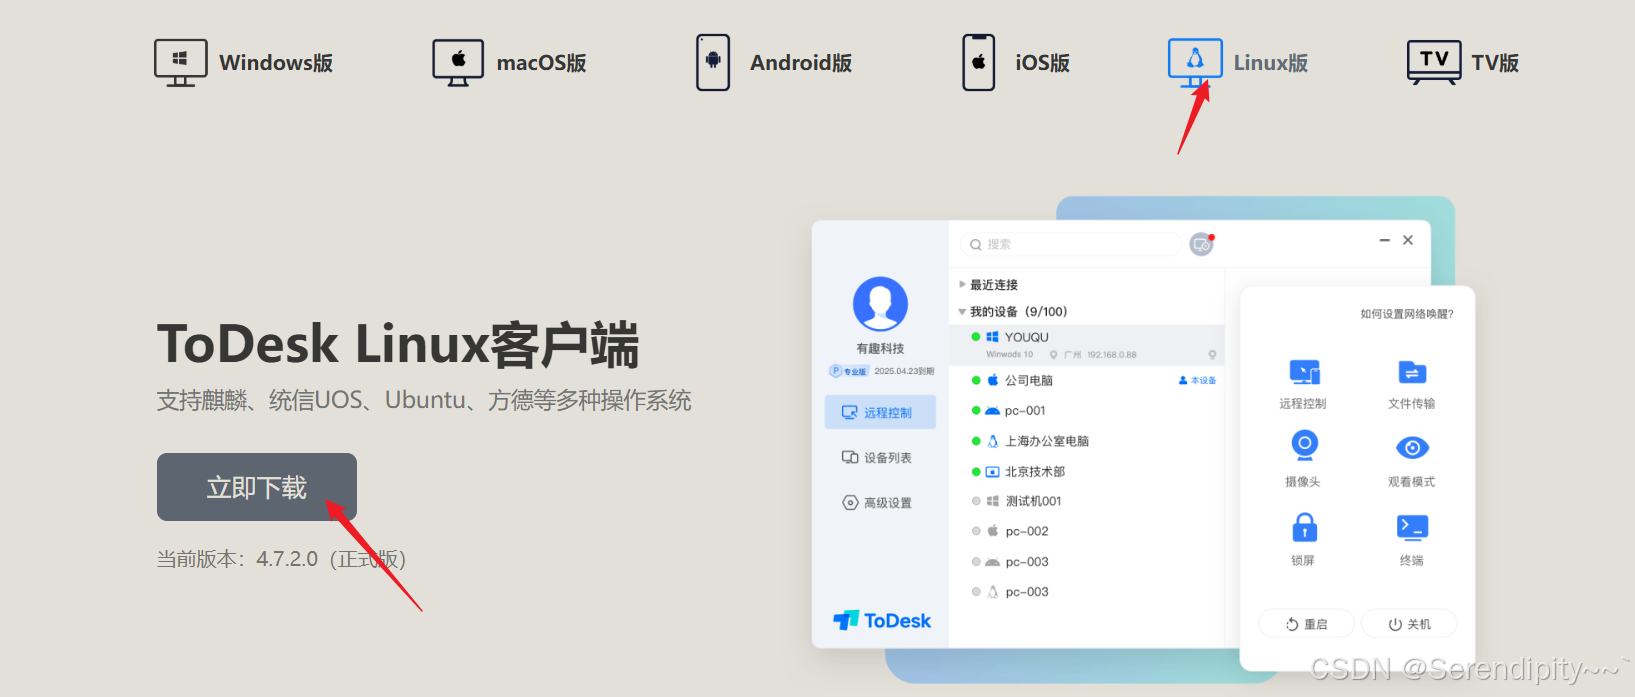
Task: Click the blue user avatar in ToDesk window
Action: click(880, 304)
